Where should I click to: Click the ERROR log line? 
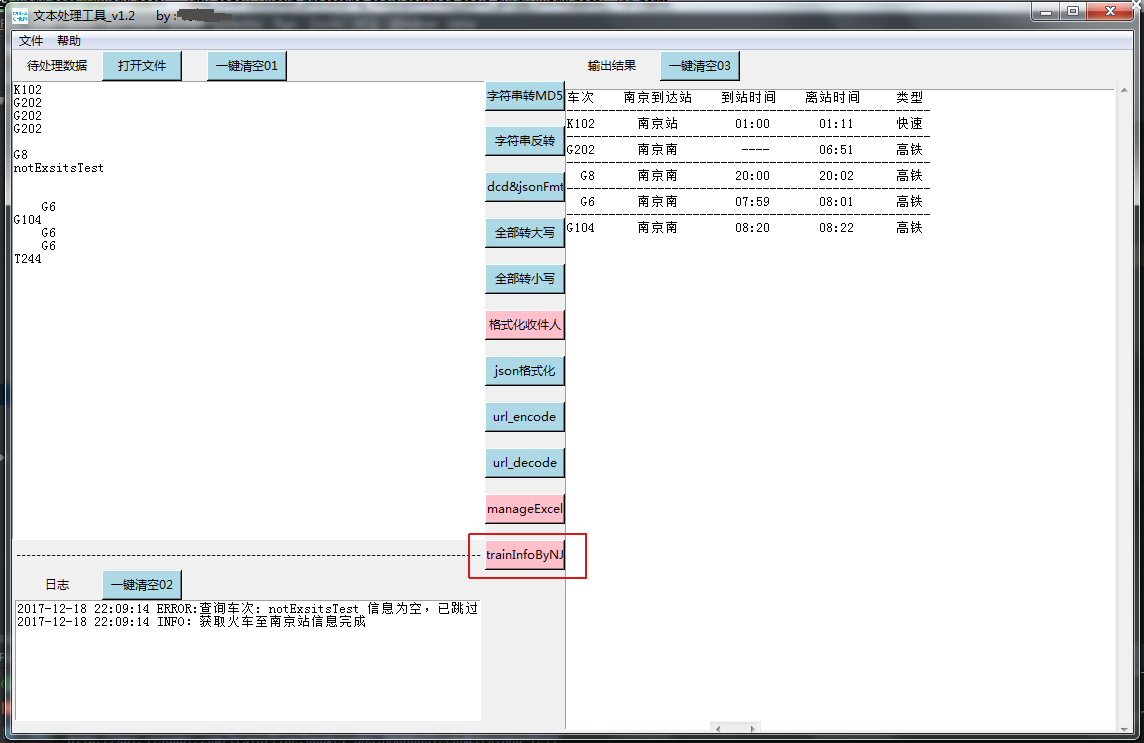tap(247, 609)
